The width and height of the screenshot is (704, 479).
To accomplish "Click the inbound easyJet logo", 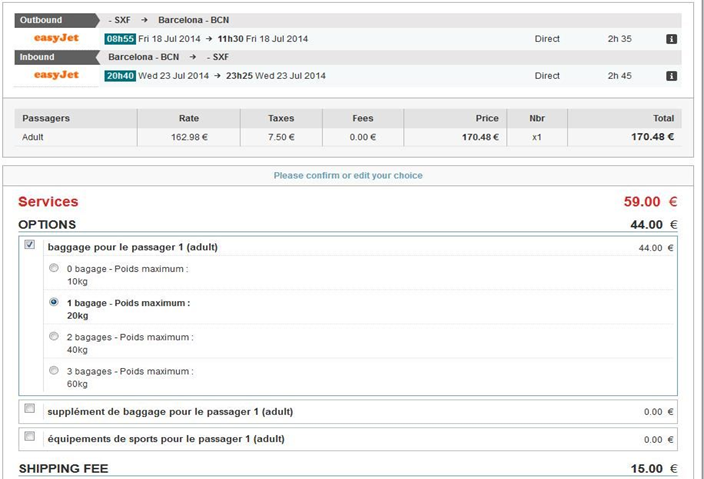I will point(56,75).
